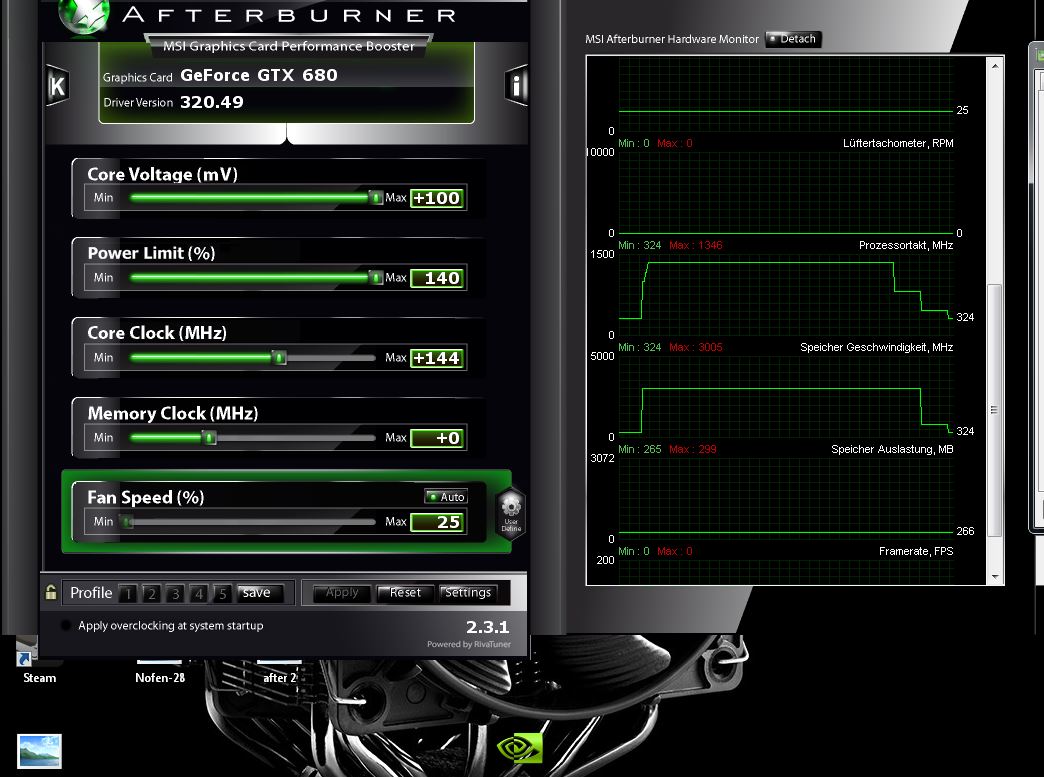The image size is (1044, 777).
Task: Open Afterburner Settings
Action: coord(467,593)
